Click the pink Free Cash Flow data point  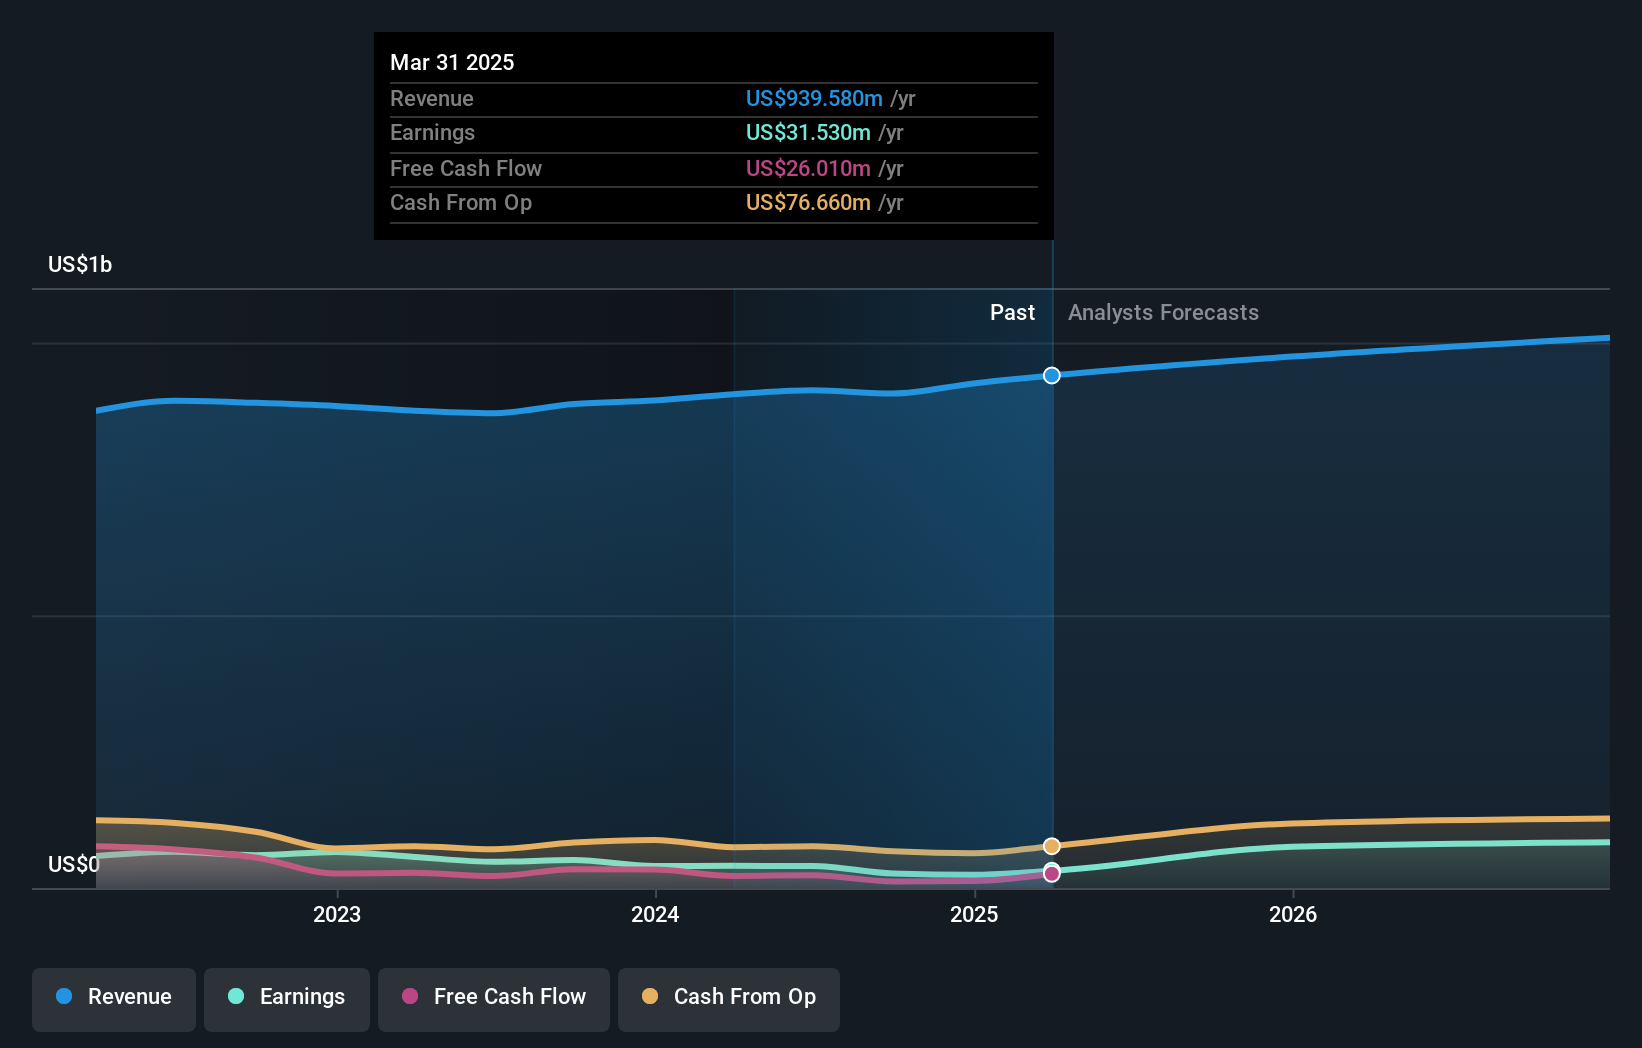[1052, 874]
